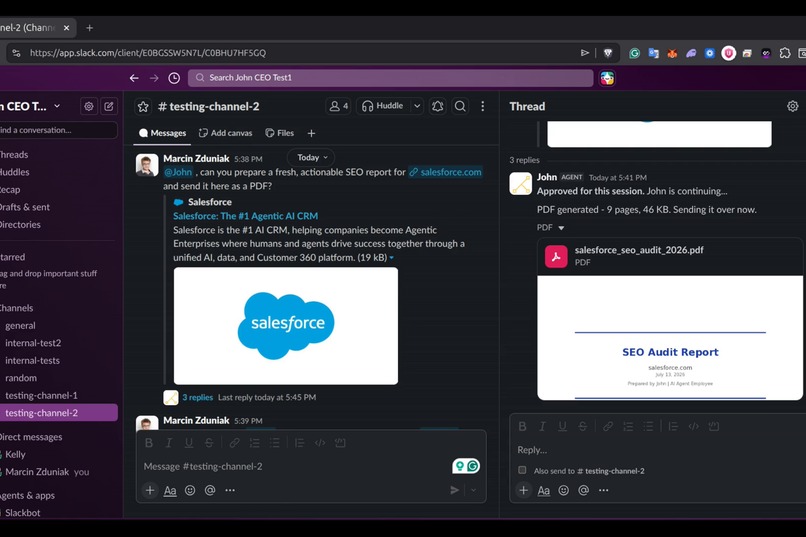Screen dimensions: 806x537
Task: Mention someone with @ in thread composer
Action: coord(583,490)
